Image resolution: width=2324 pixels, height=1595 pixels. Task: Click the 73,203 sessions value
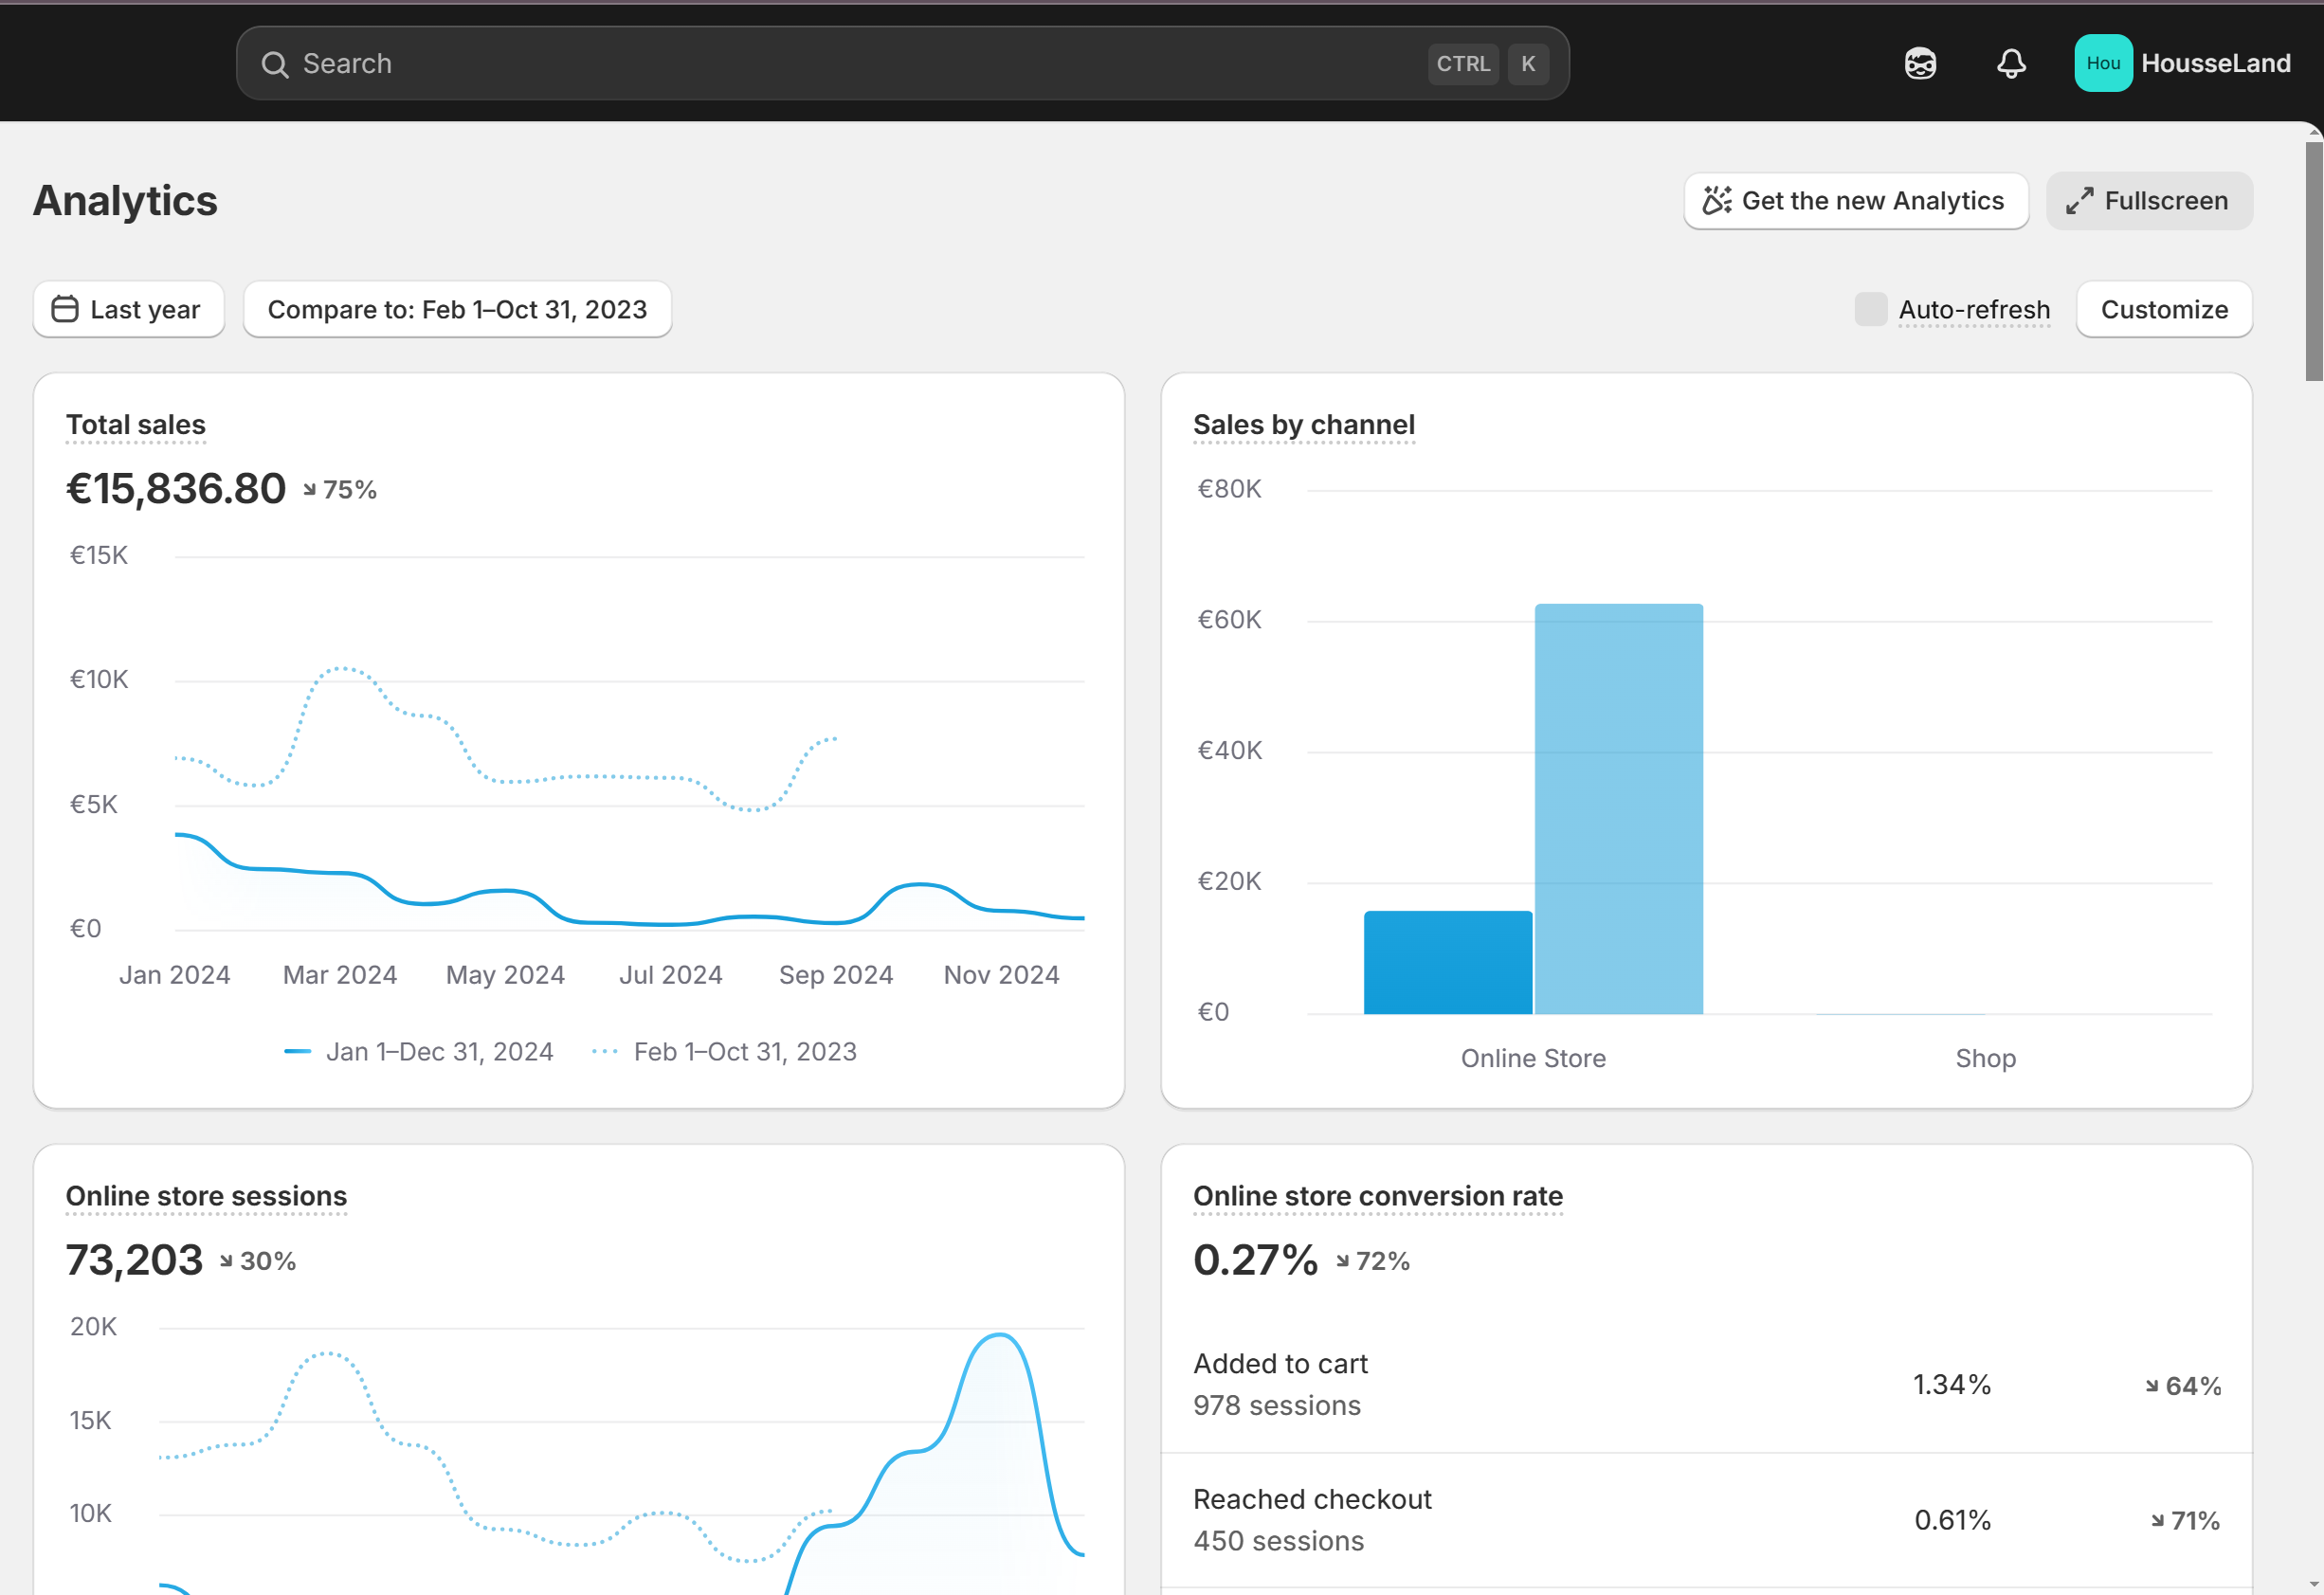point(134,1260)
